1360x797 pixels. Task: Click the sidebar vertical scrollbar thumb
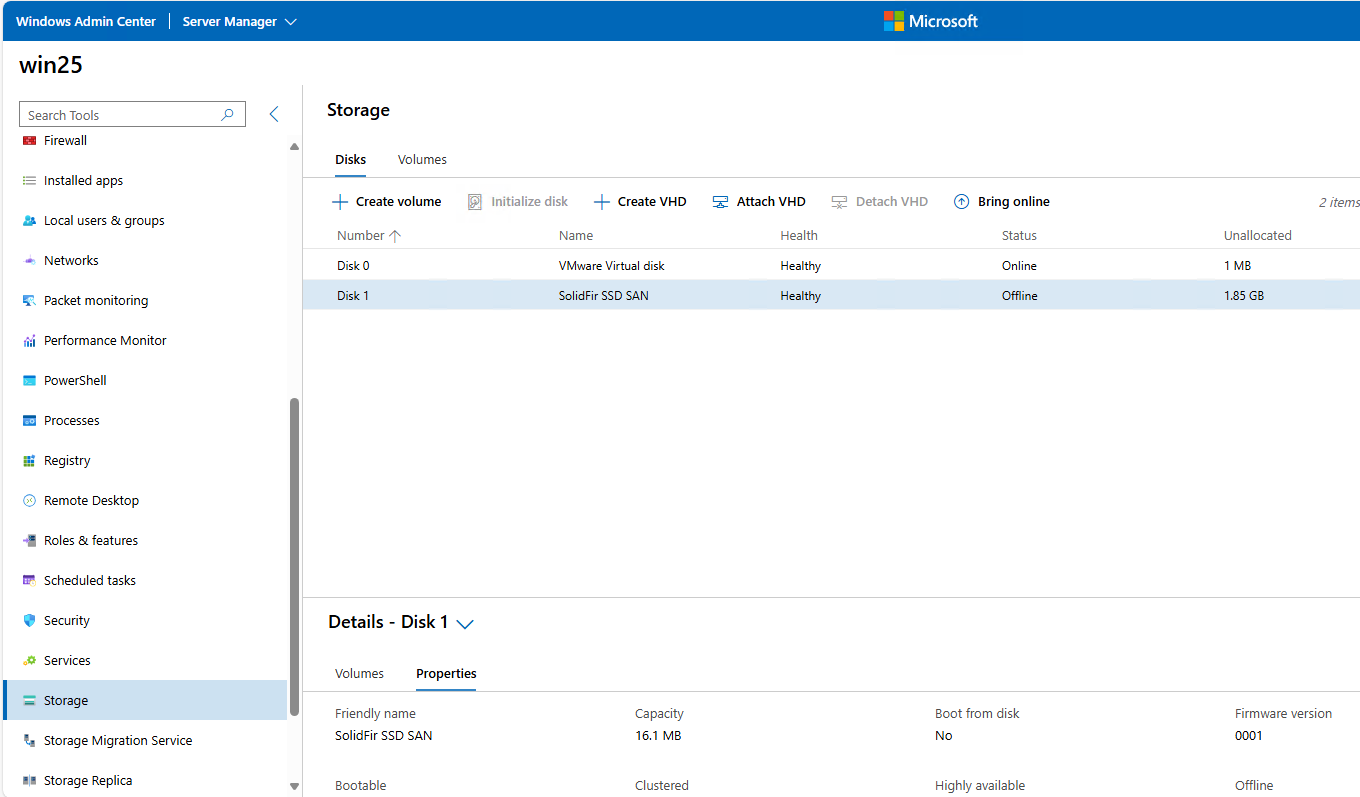[x=294, y=557]
